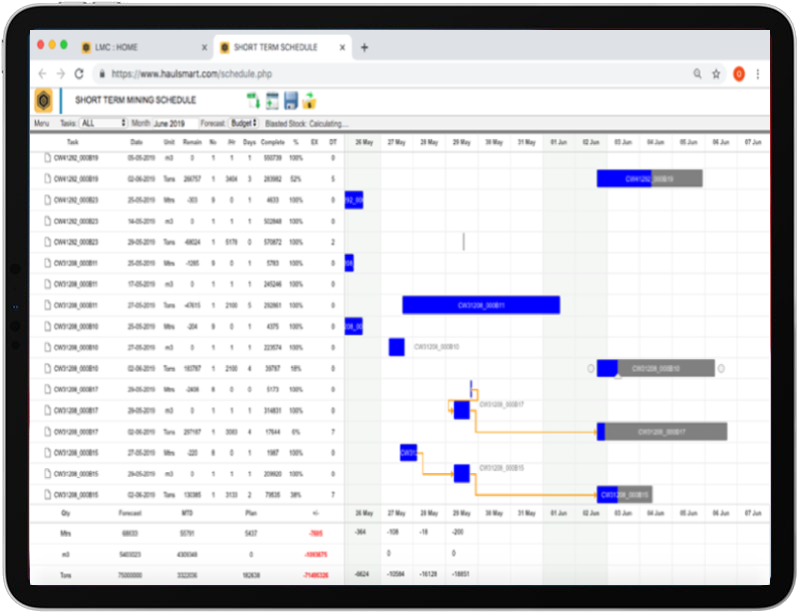Click the Remain column header
This screenshot has height=615, width=800.
pyautogui.click(x=192, y=142)
